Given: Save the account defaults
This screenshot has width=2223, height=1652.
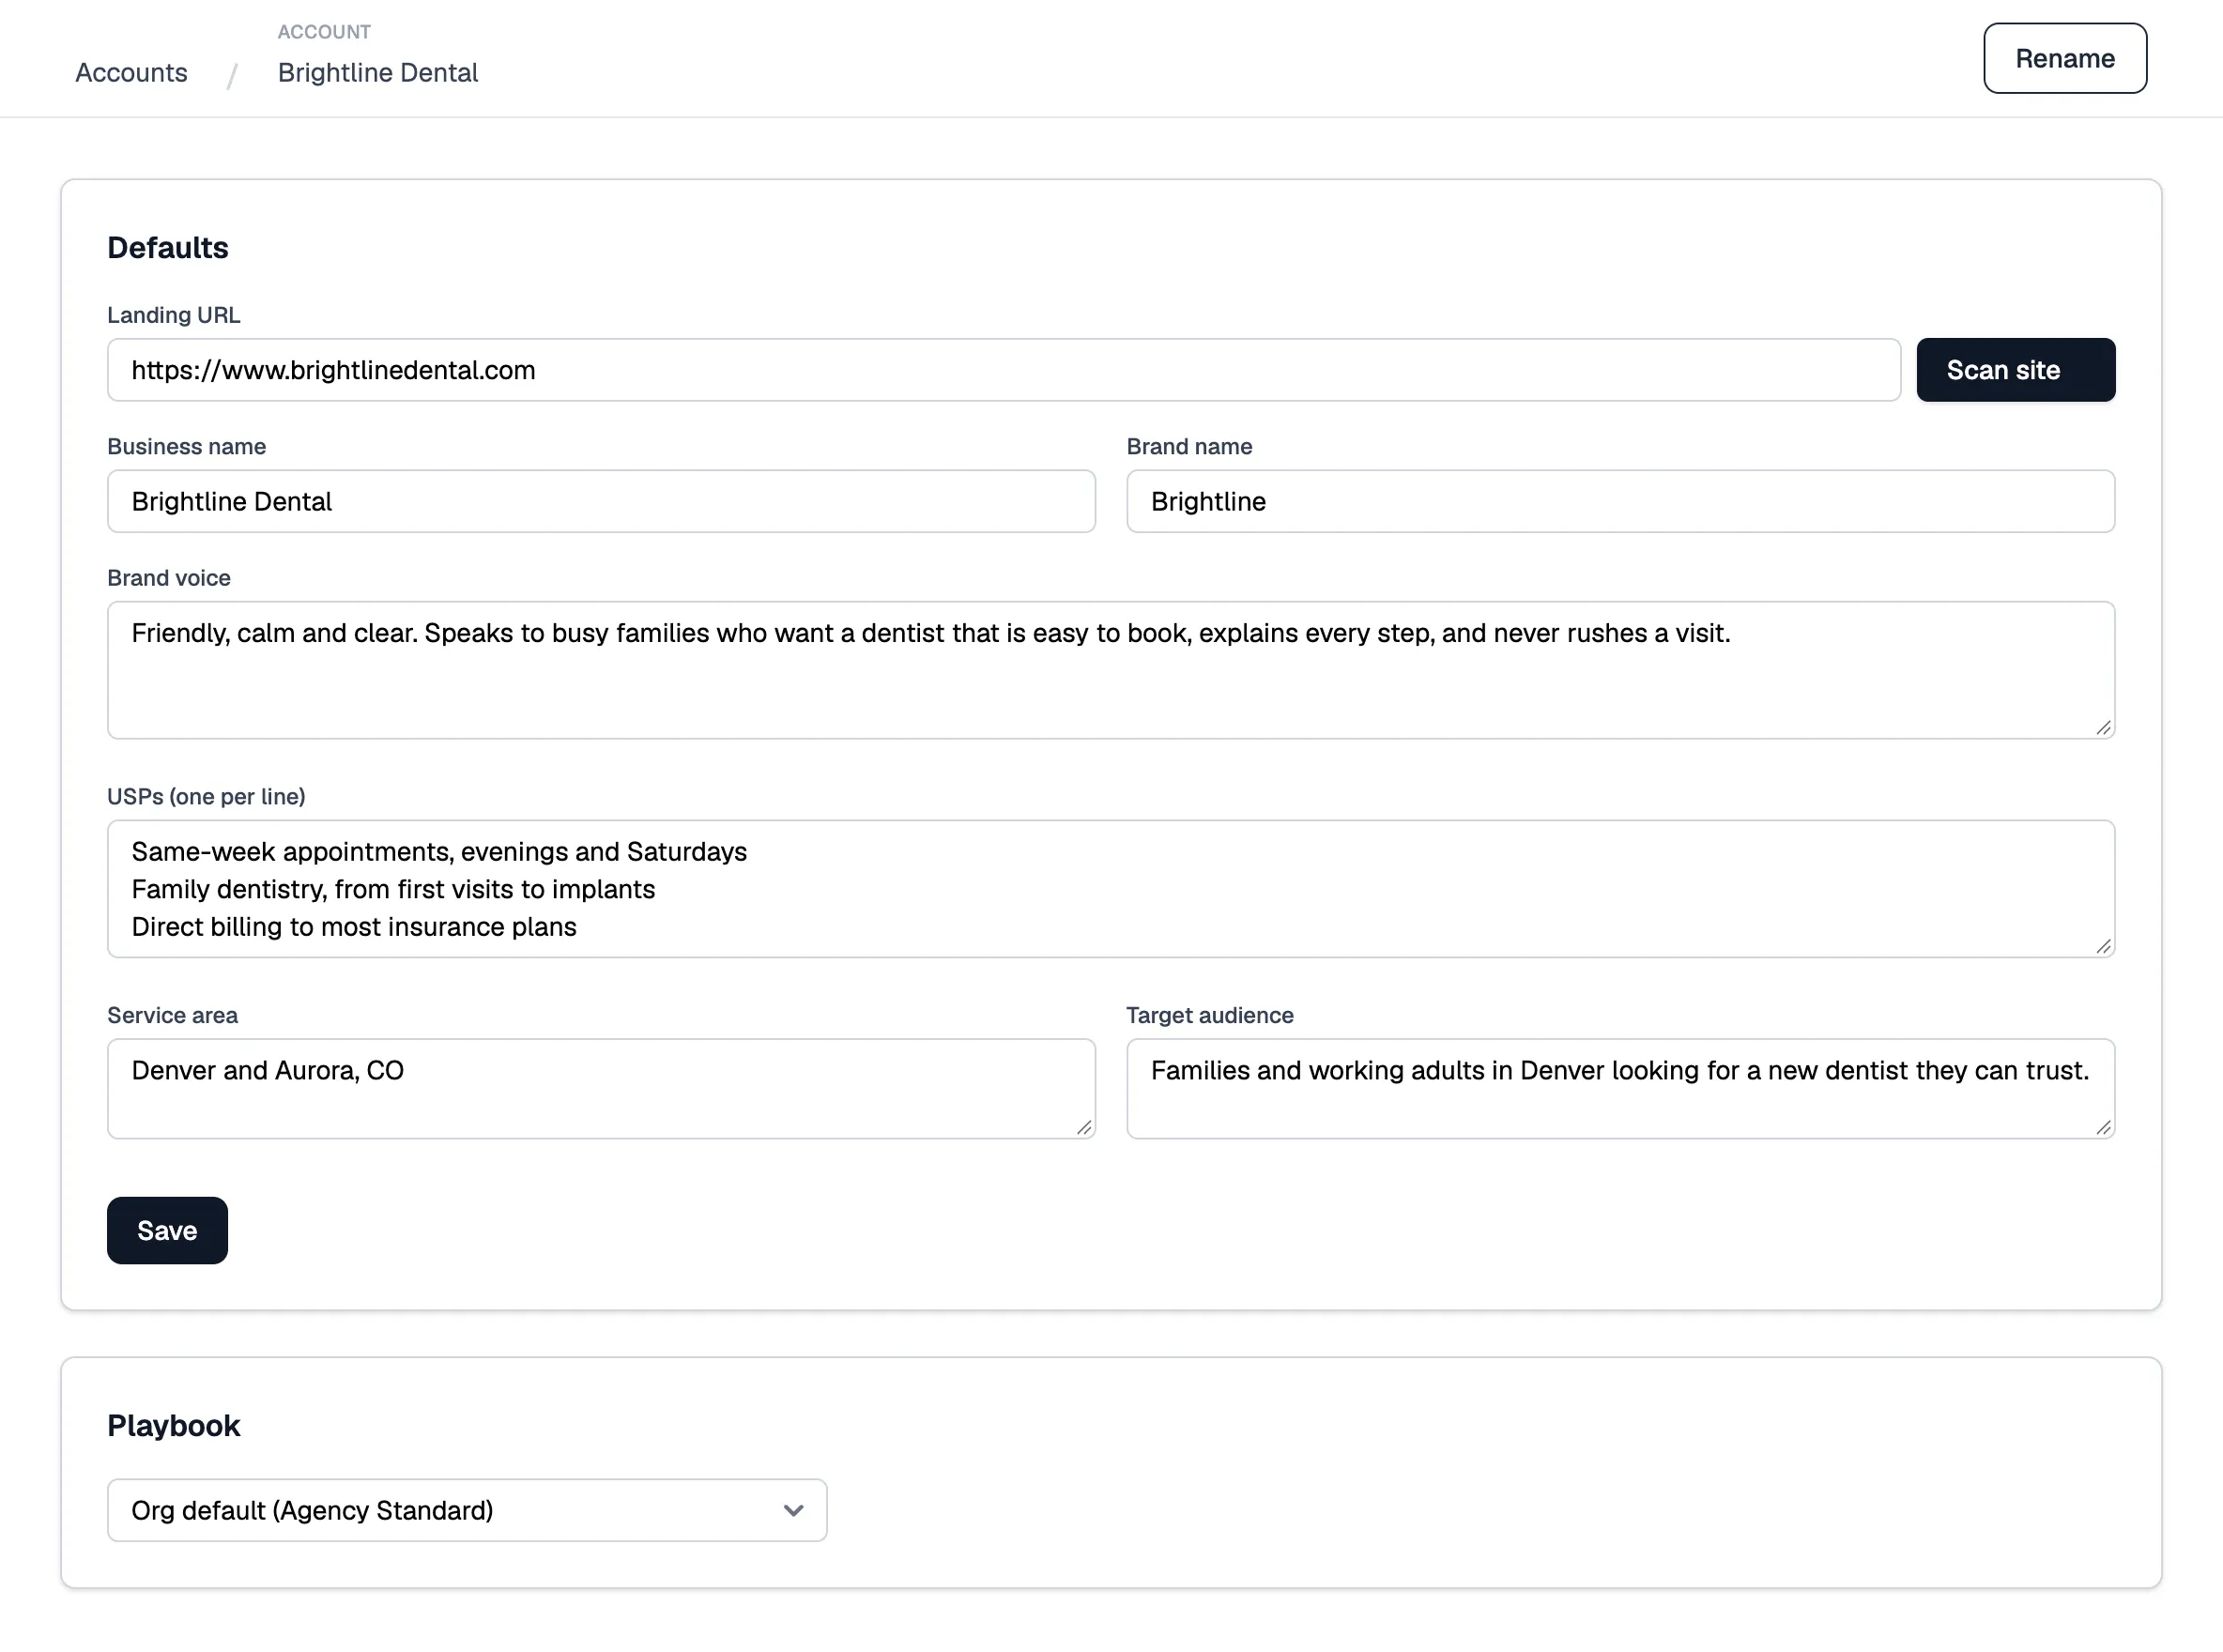Looking at the screenshot, I should click(x=167, y=1230).
